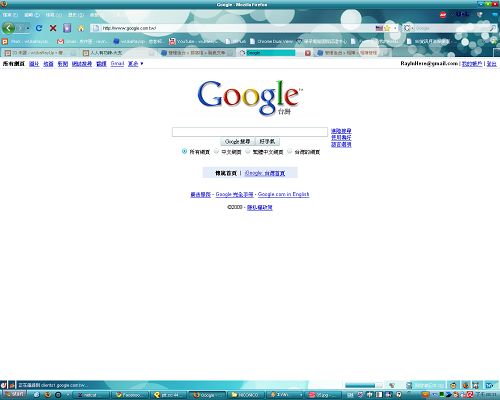Open the jpg image window in taskbar

pos(323,395)
